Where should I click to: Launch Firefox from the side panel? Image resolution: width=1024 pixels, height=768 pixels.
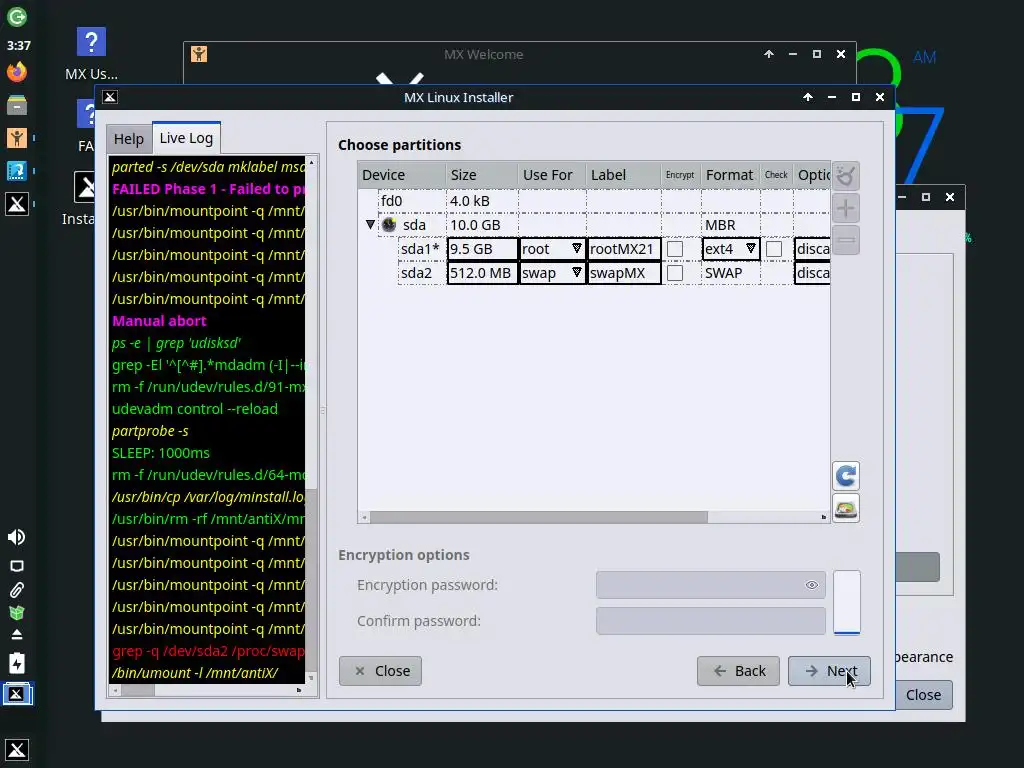17,72
